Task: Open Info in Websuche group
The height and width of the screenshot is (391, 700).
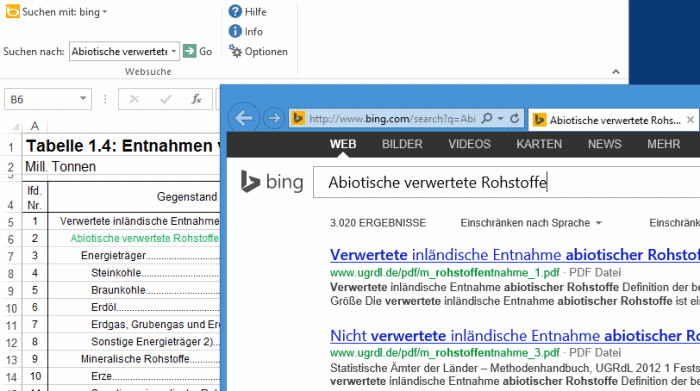Action: (x=246, y=31)
